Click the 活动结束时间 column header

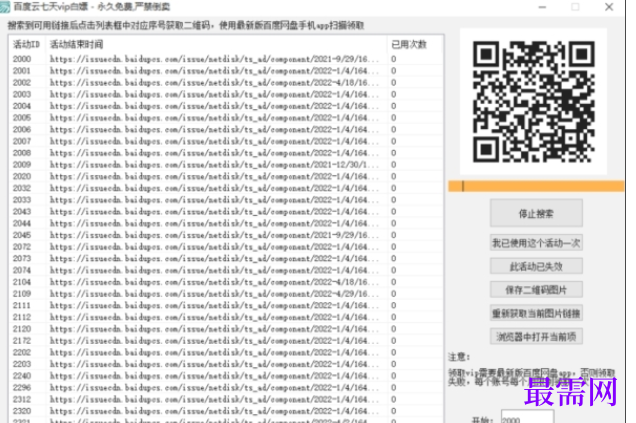pos(216,44)
